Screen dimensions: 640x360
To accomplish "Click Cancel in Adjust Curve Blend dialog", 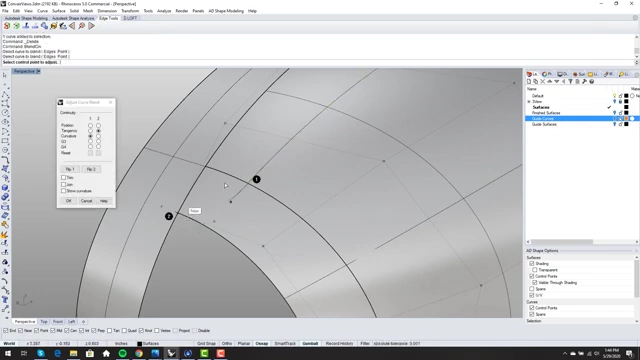I will click(x=86, y=201).
